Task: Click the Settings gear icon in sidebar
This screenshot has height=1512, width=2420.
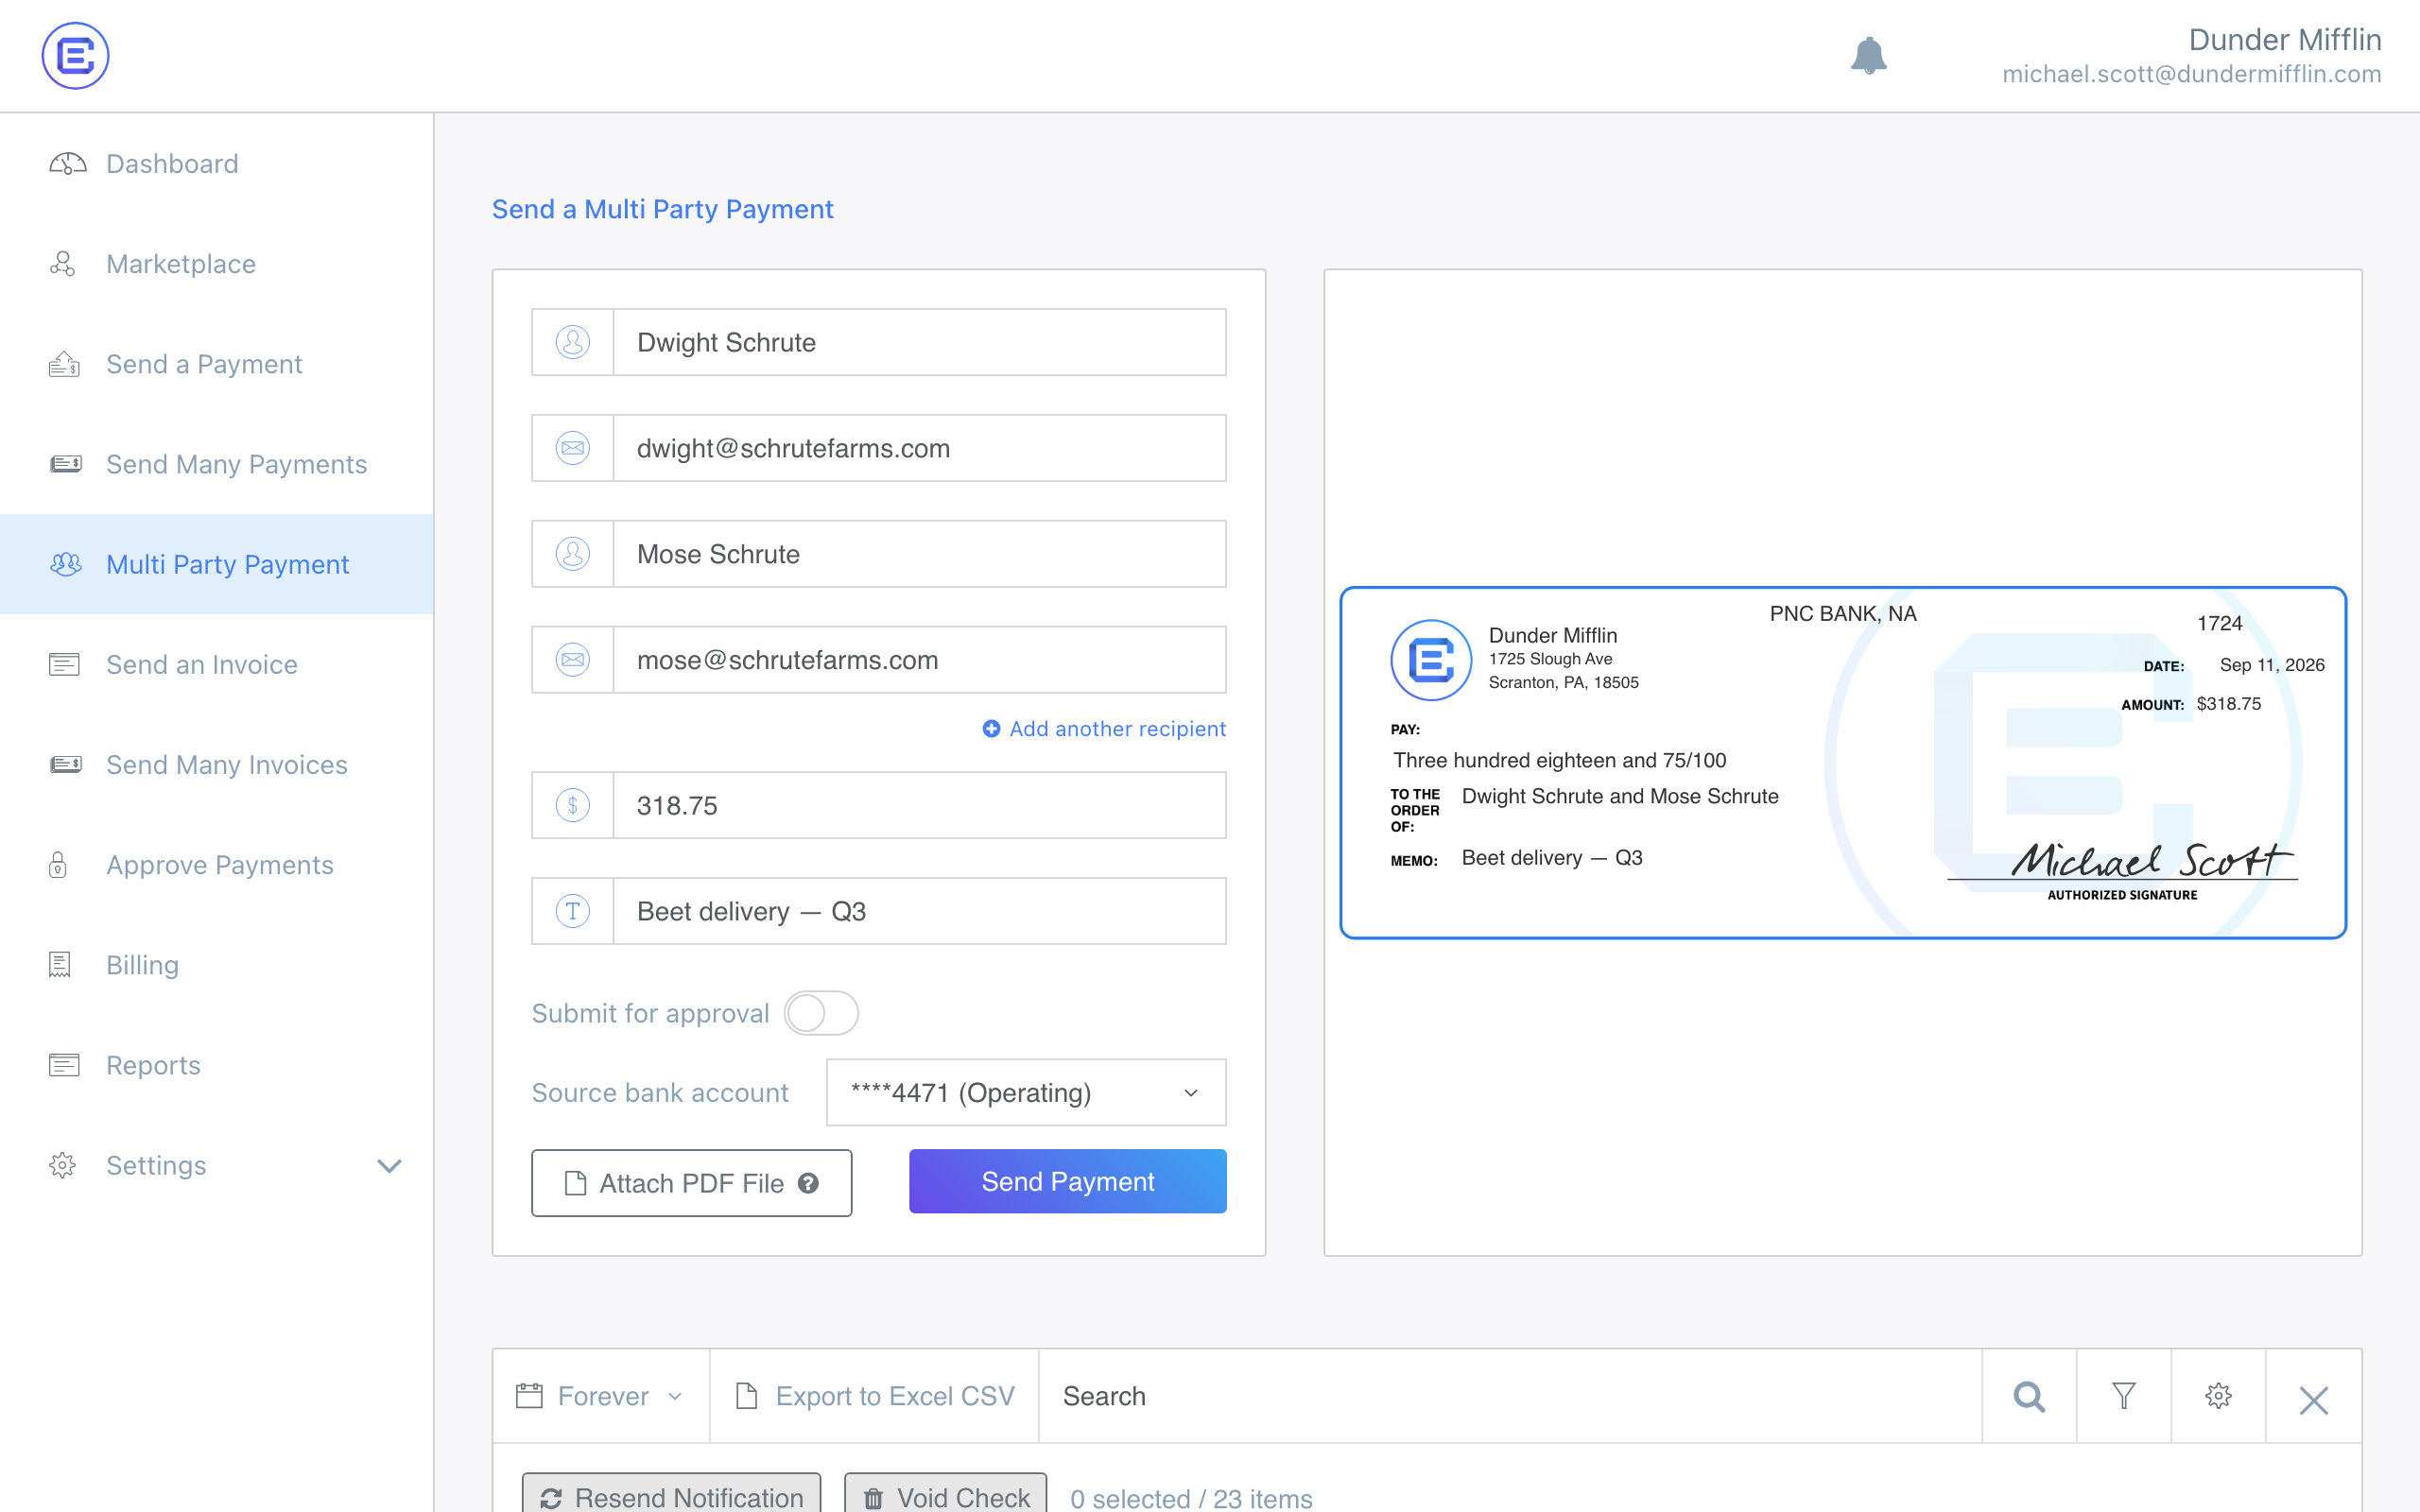Action: click(x=62, y=1165)
